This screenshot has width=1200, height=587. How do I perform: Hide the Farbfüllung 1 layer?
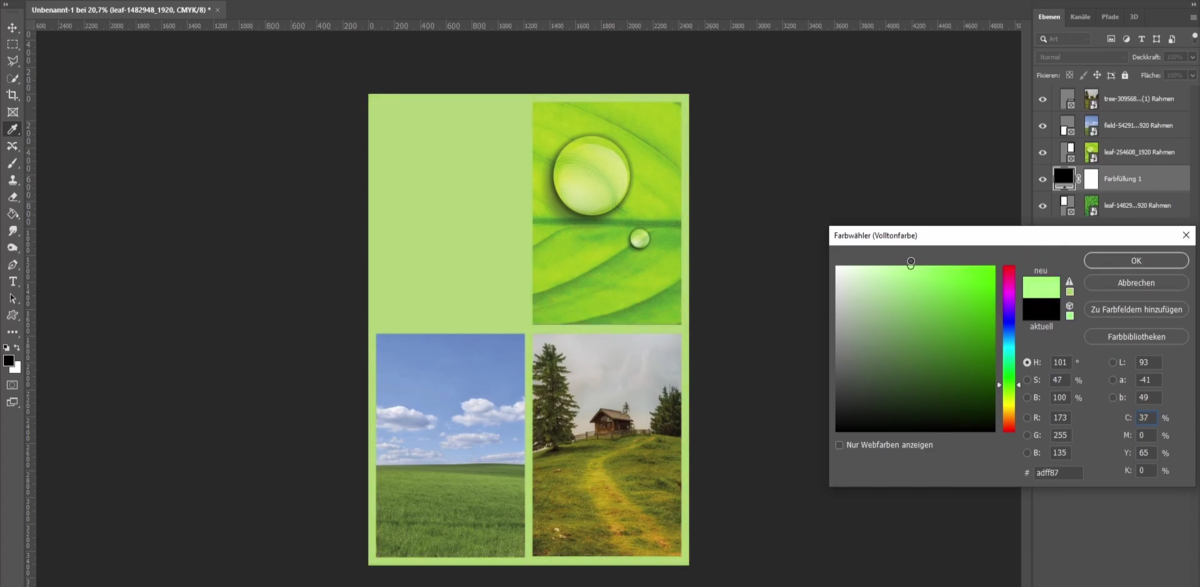click(x=1043, y=179)
